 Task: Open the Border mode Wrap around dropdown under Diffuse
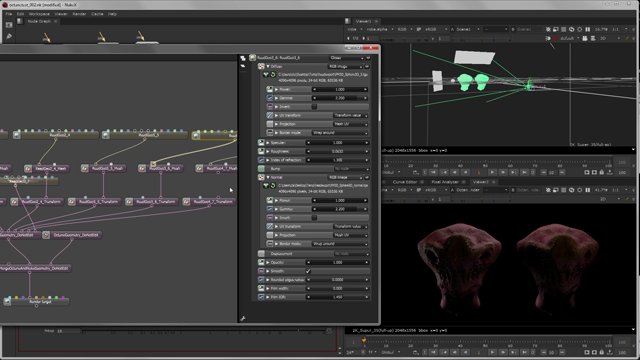(340, 133)
